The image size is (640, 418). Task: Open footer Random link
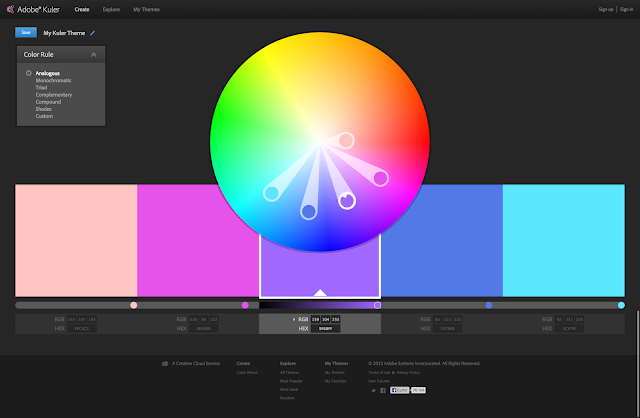pyautogui.click(x=287, y=398)
